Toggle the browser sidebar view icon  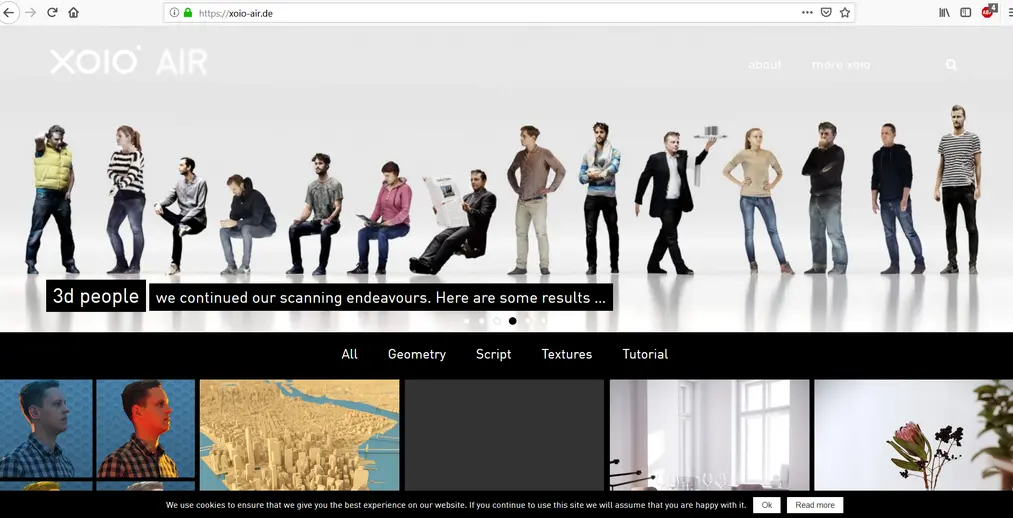tap(966, 13)
